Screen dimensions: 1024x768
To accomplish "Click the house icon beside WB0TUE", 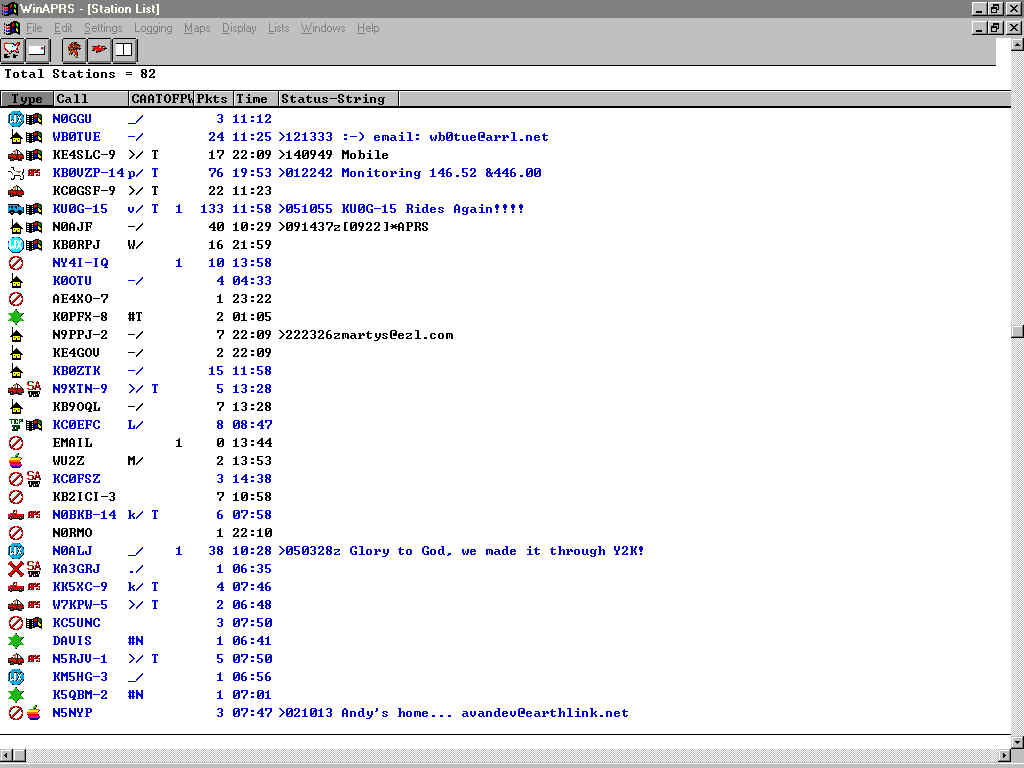I will point(16,137).
